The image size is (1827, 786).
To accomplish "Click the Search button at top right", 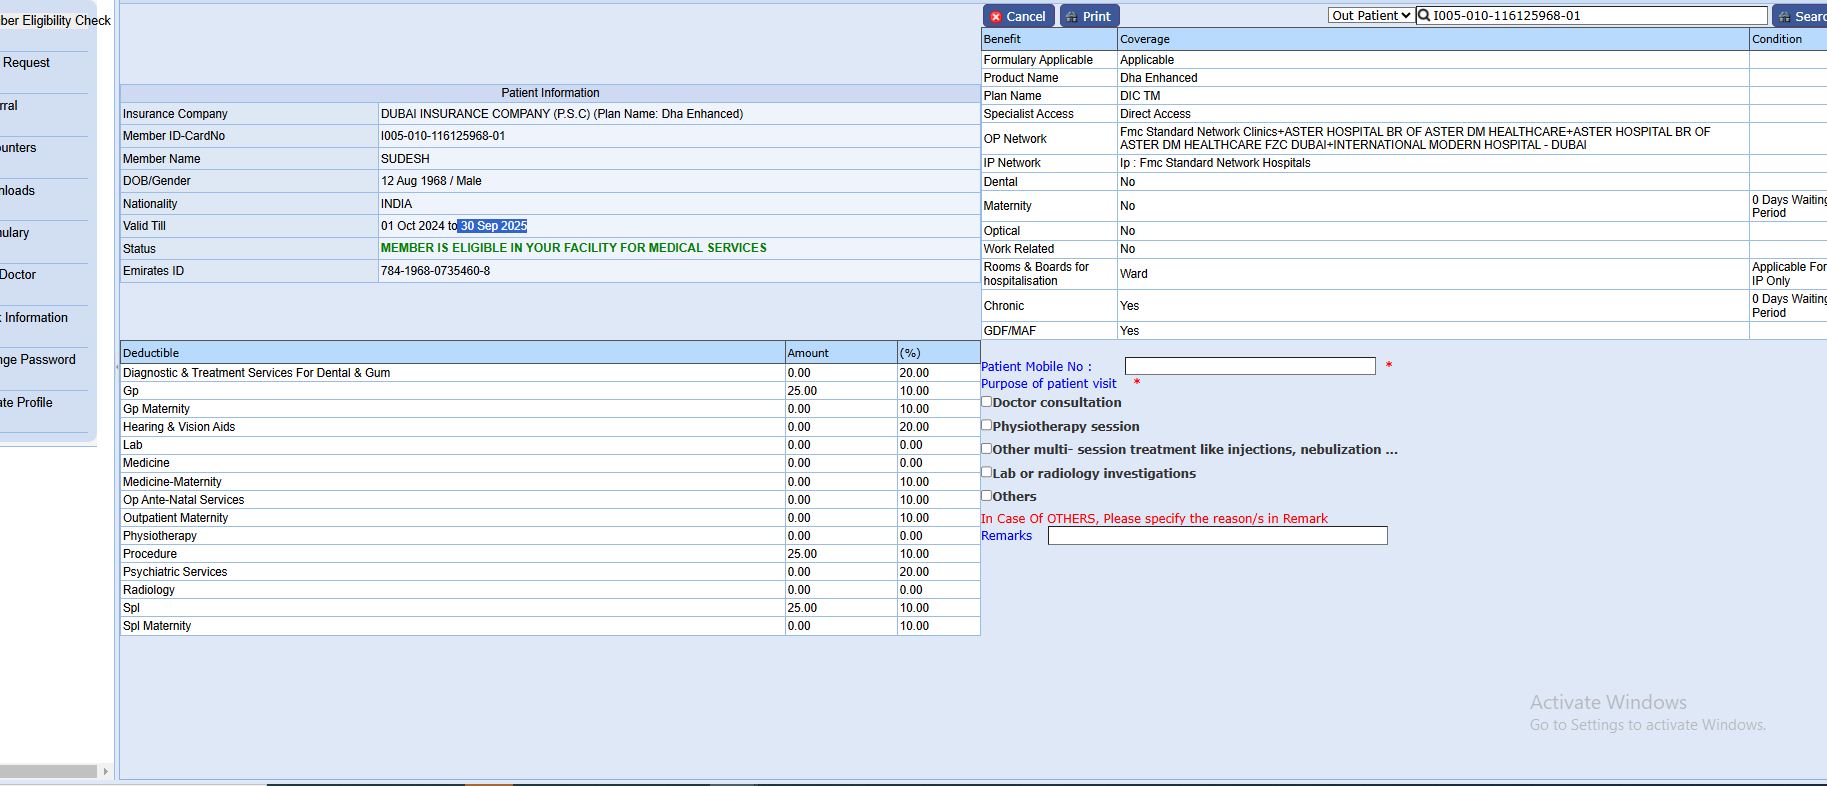I will point(1800,16).
